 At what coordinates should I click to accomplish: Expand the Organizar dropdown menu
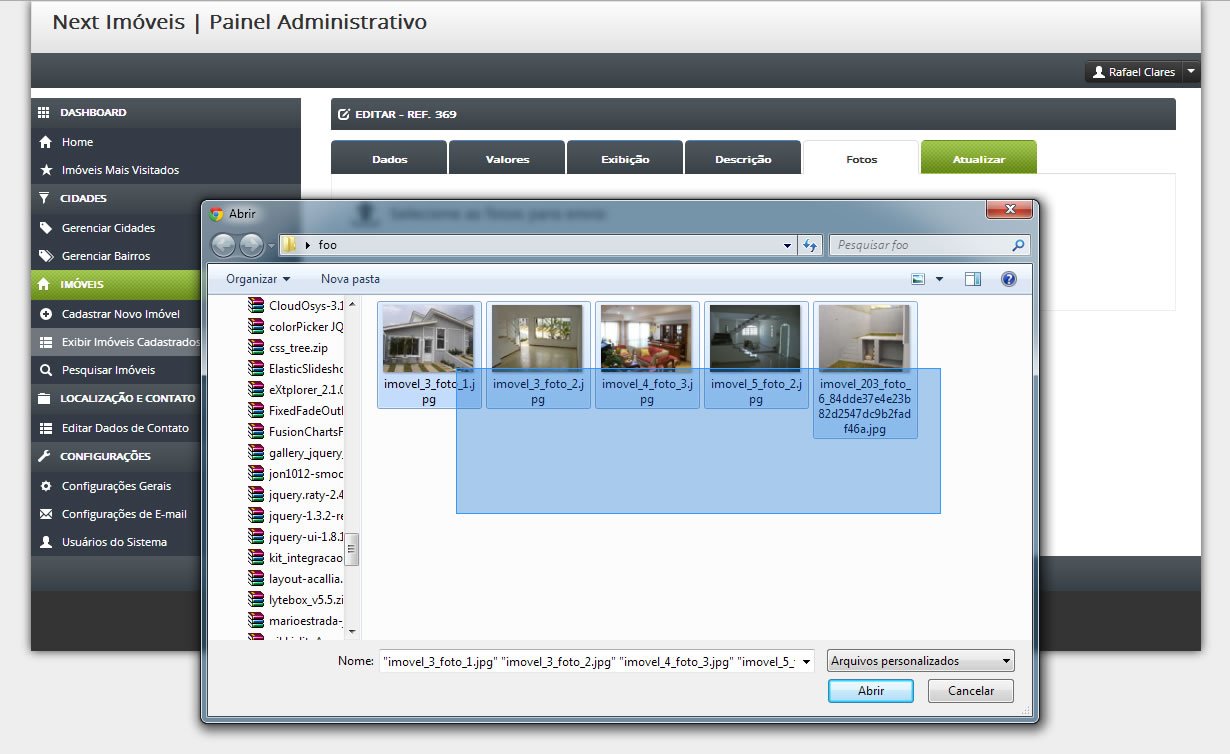tap(258, 279)
